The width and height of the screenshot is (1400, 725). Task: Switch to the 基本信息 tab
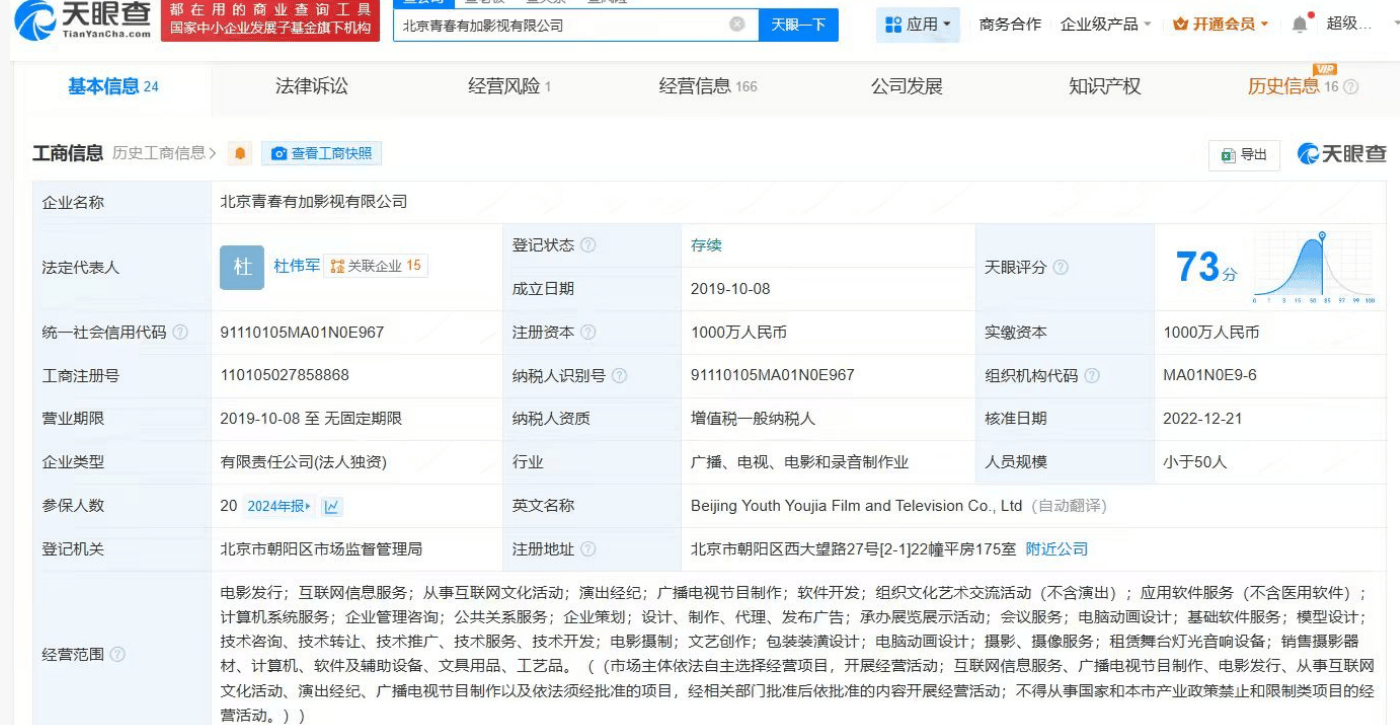[x=113, y=87]
